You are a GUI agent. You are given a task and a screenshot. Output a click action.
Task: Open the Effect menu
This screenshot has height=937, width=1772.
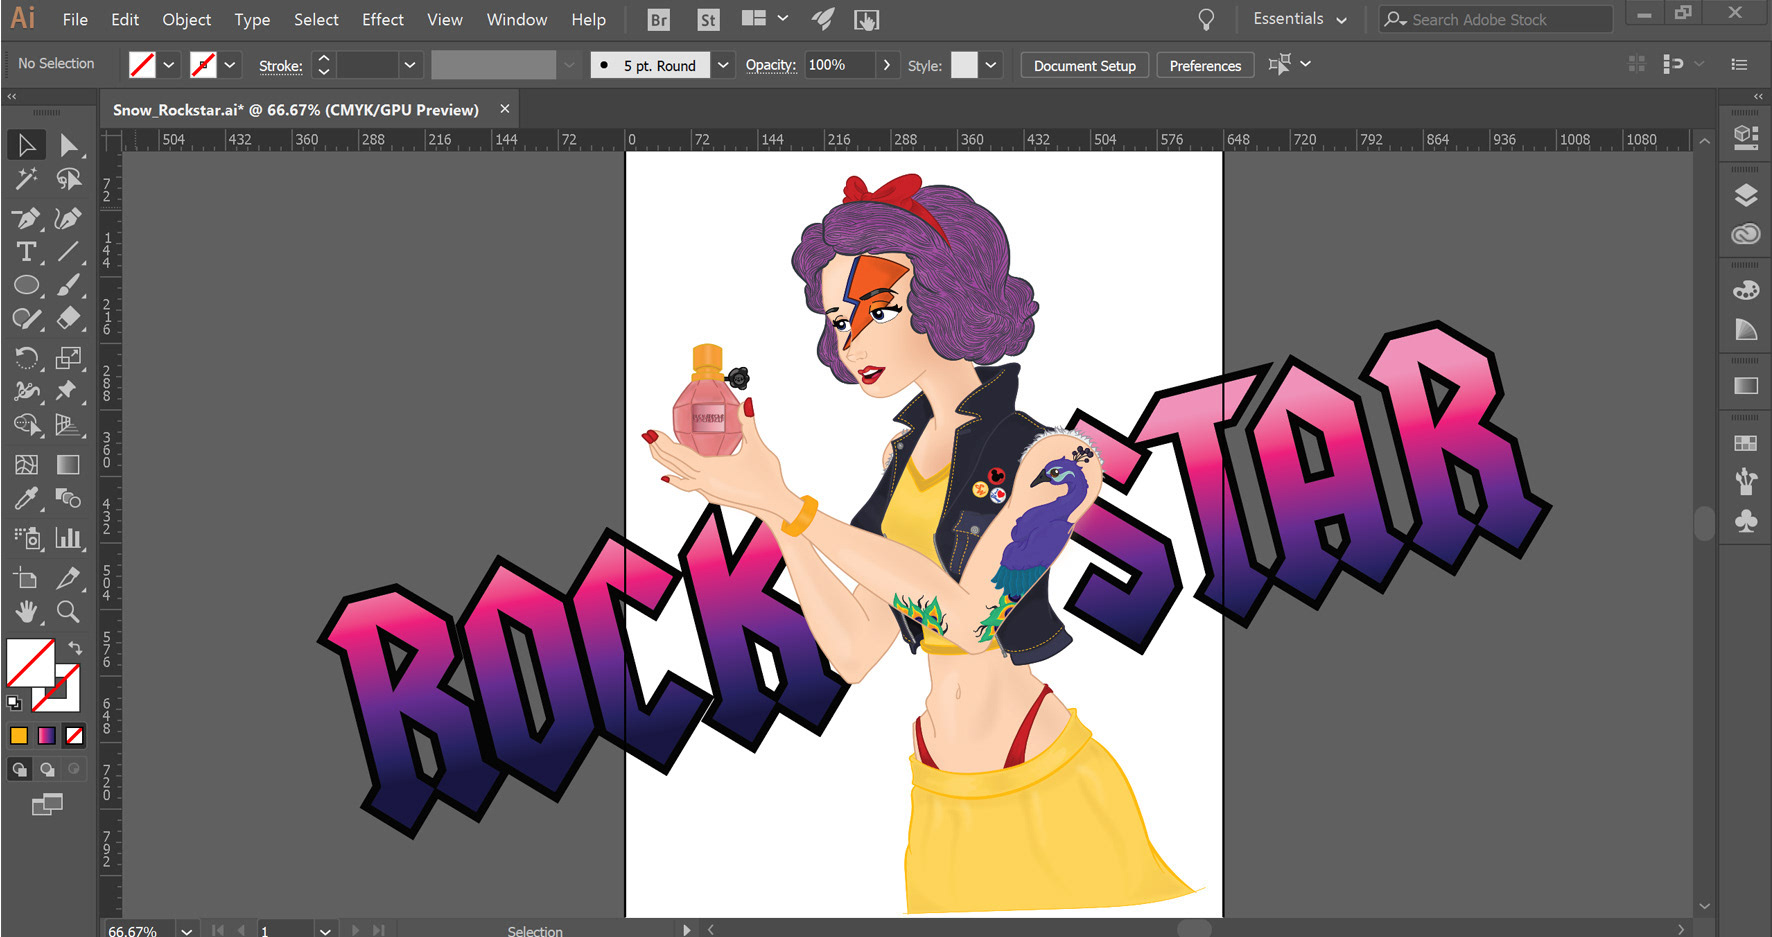pyautogui.click(x=382, y=19)
